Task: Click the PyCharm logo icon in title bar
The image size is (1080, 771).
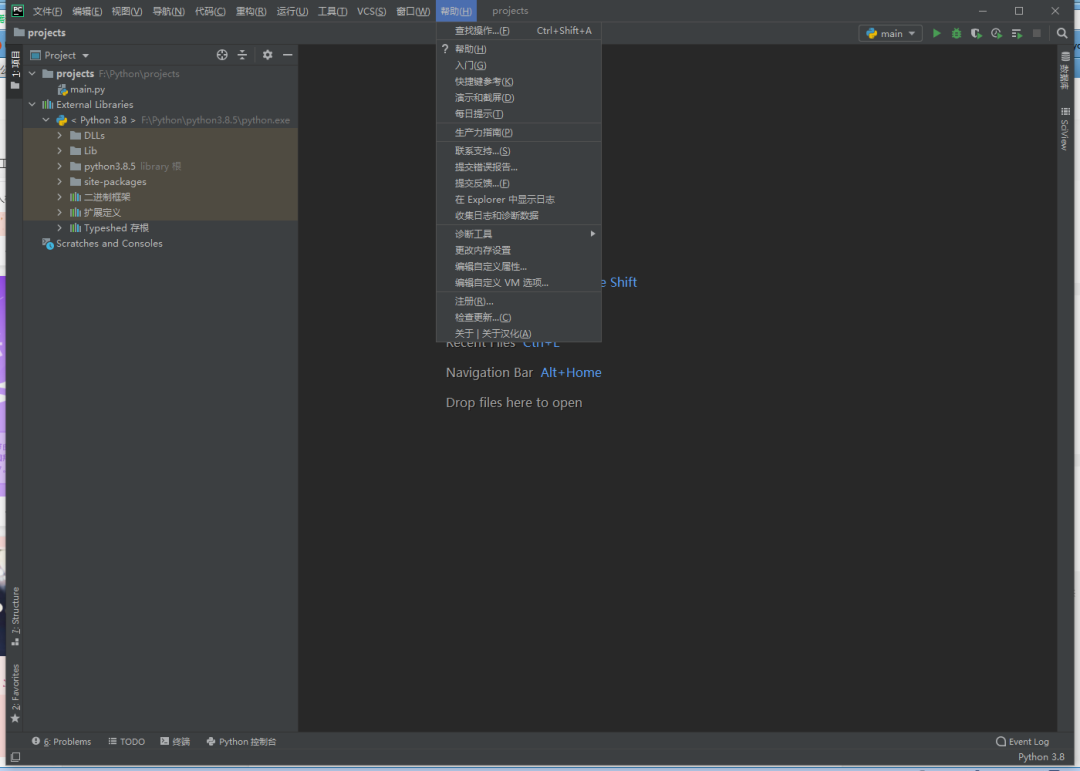Action: pyautogui.click(x=17, y=10)
